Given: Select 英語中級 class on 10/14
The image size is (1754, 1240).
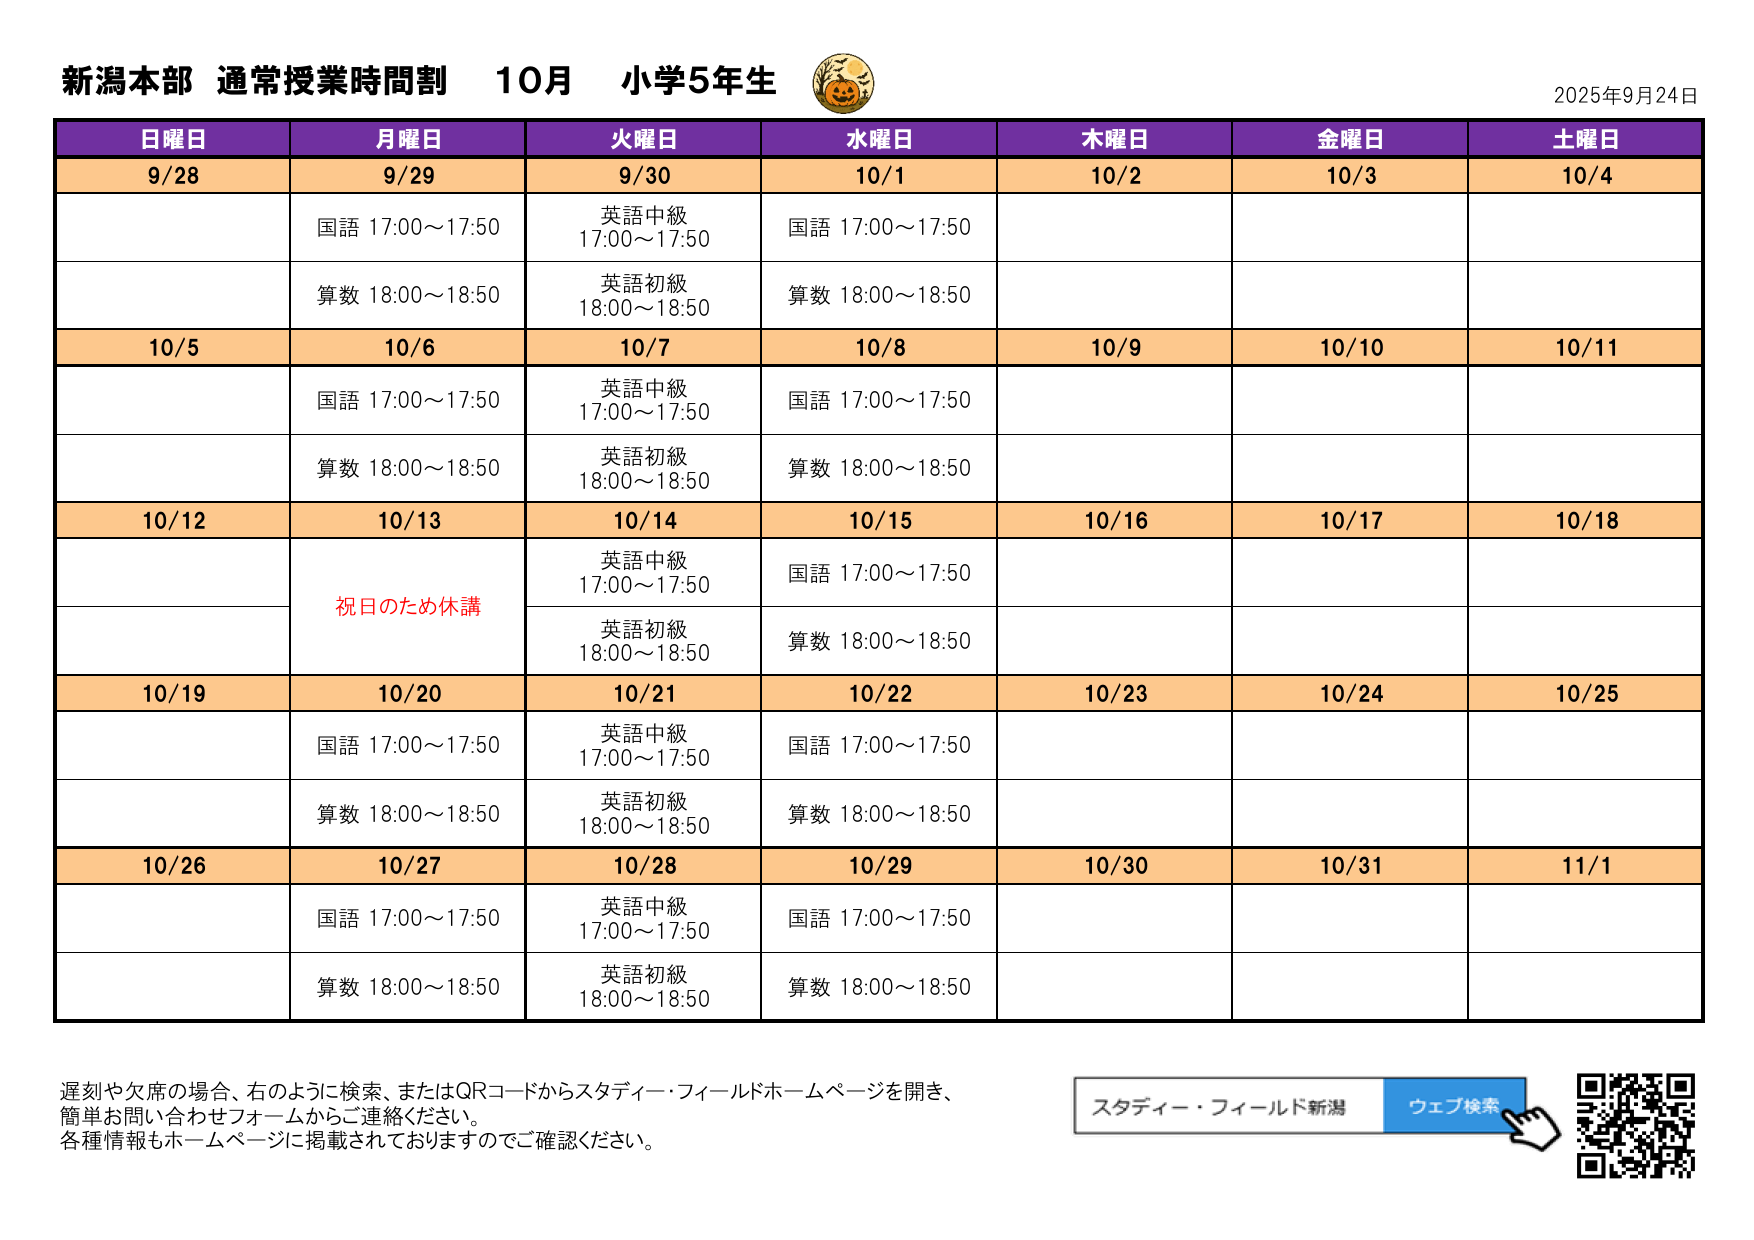Looking at the screenshot, I should point(644,573).
